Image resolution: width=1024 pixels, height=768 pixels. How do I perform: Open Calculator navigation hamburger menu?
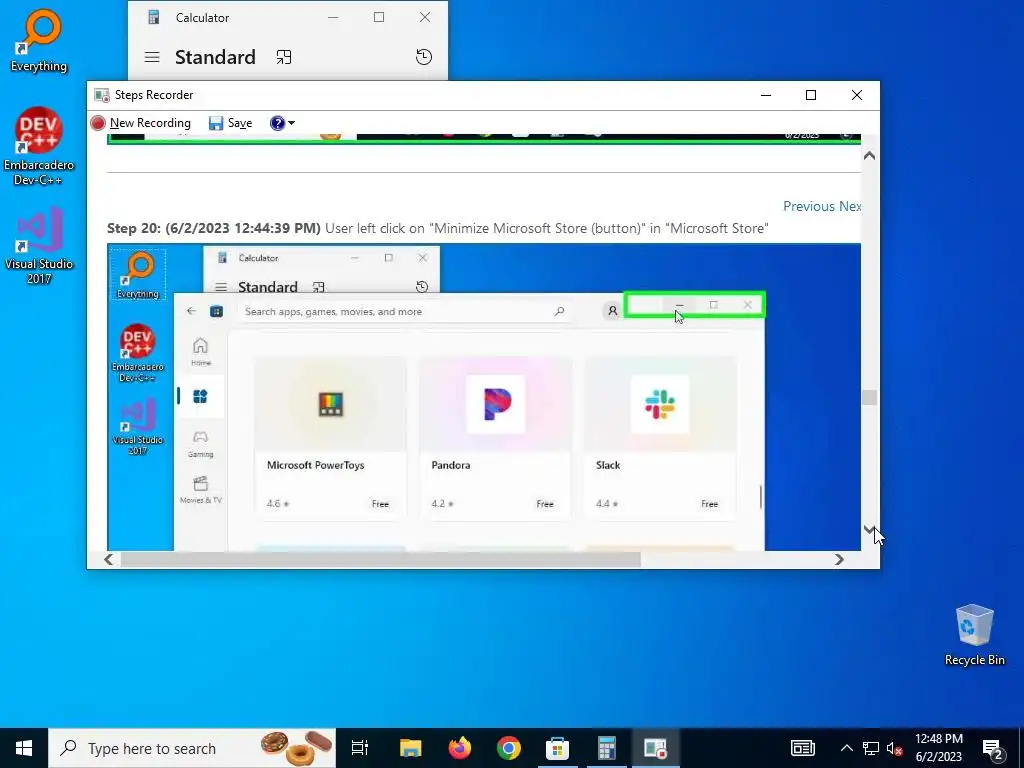point(152,57)
